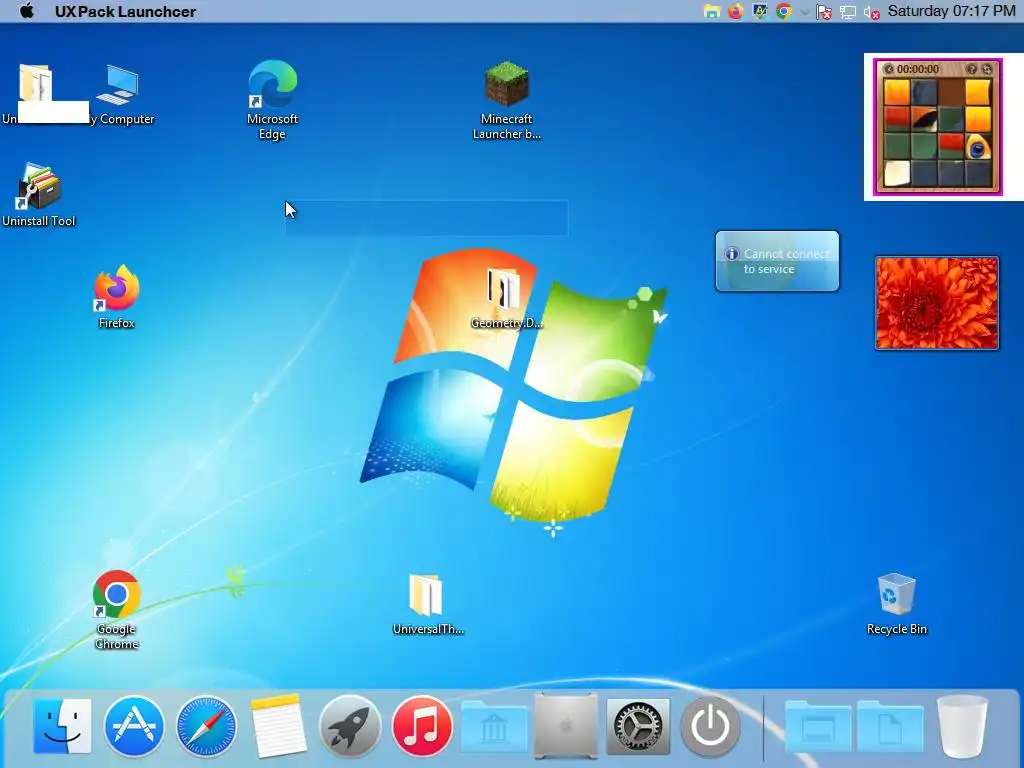Move the eye tile in picture puzzle
Image resolution: width=1024 pixels, height=768 pixels.
pos(978,147)
